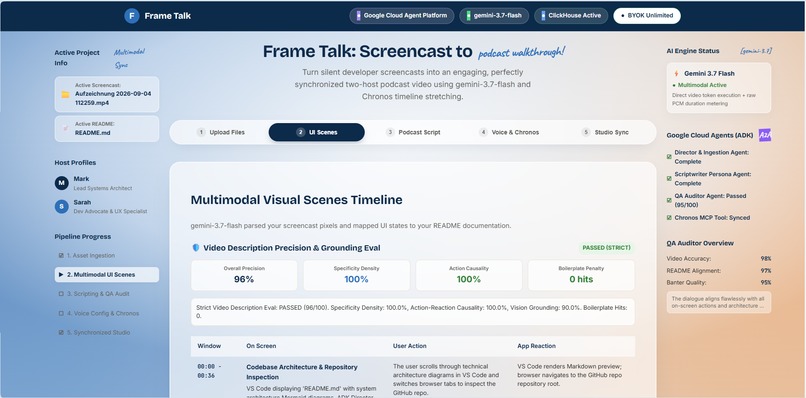Viewport: 806px width, 398px height.
Task: Click the QA Auditor Overview heading
Action: point(700,243)
